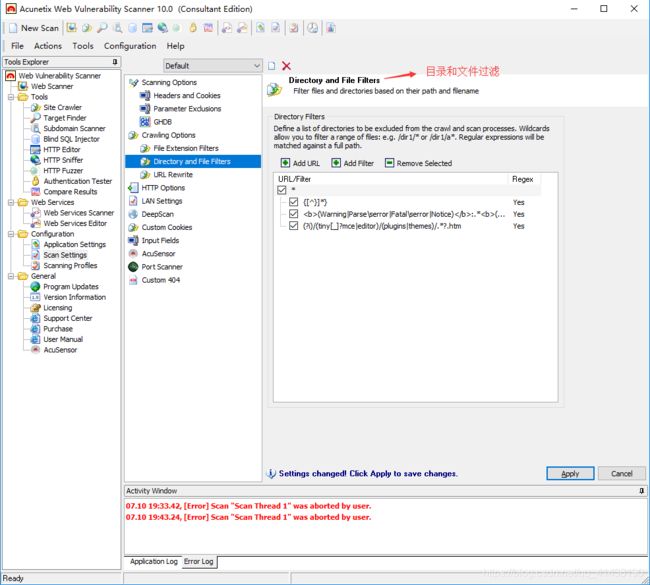Click the Remove Selected button
The height and width of the screenshot is (585, 650).
pos(418,163)
